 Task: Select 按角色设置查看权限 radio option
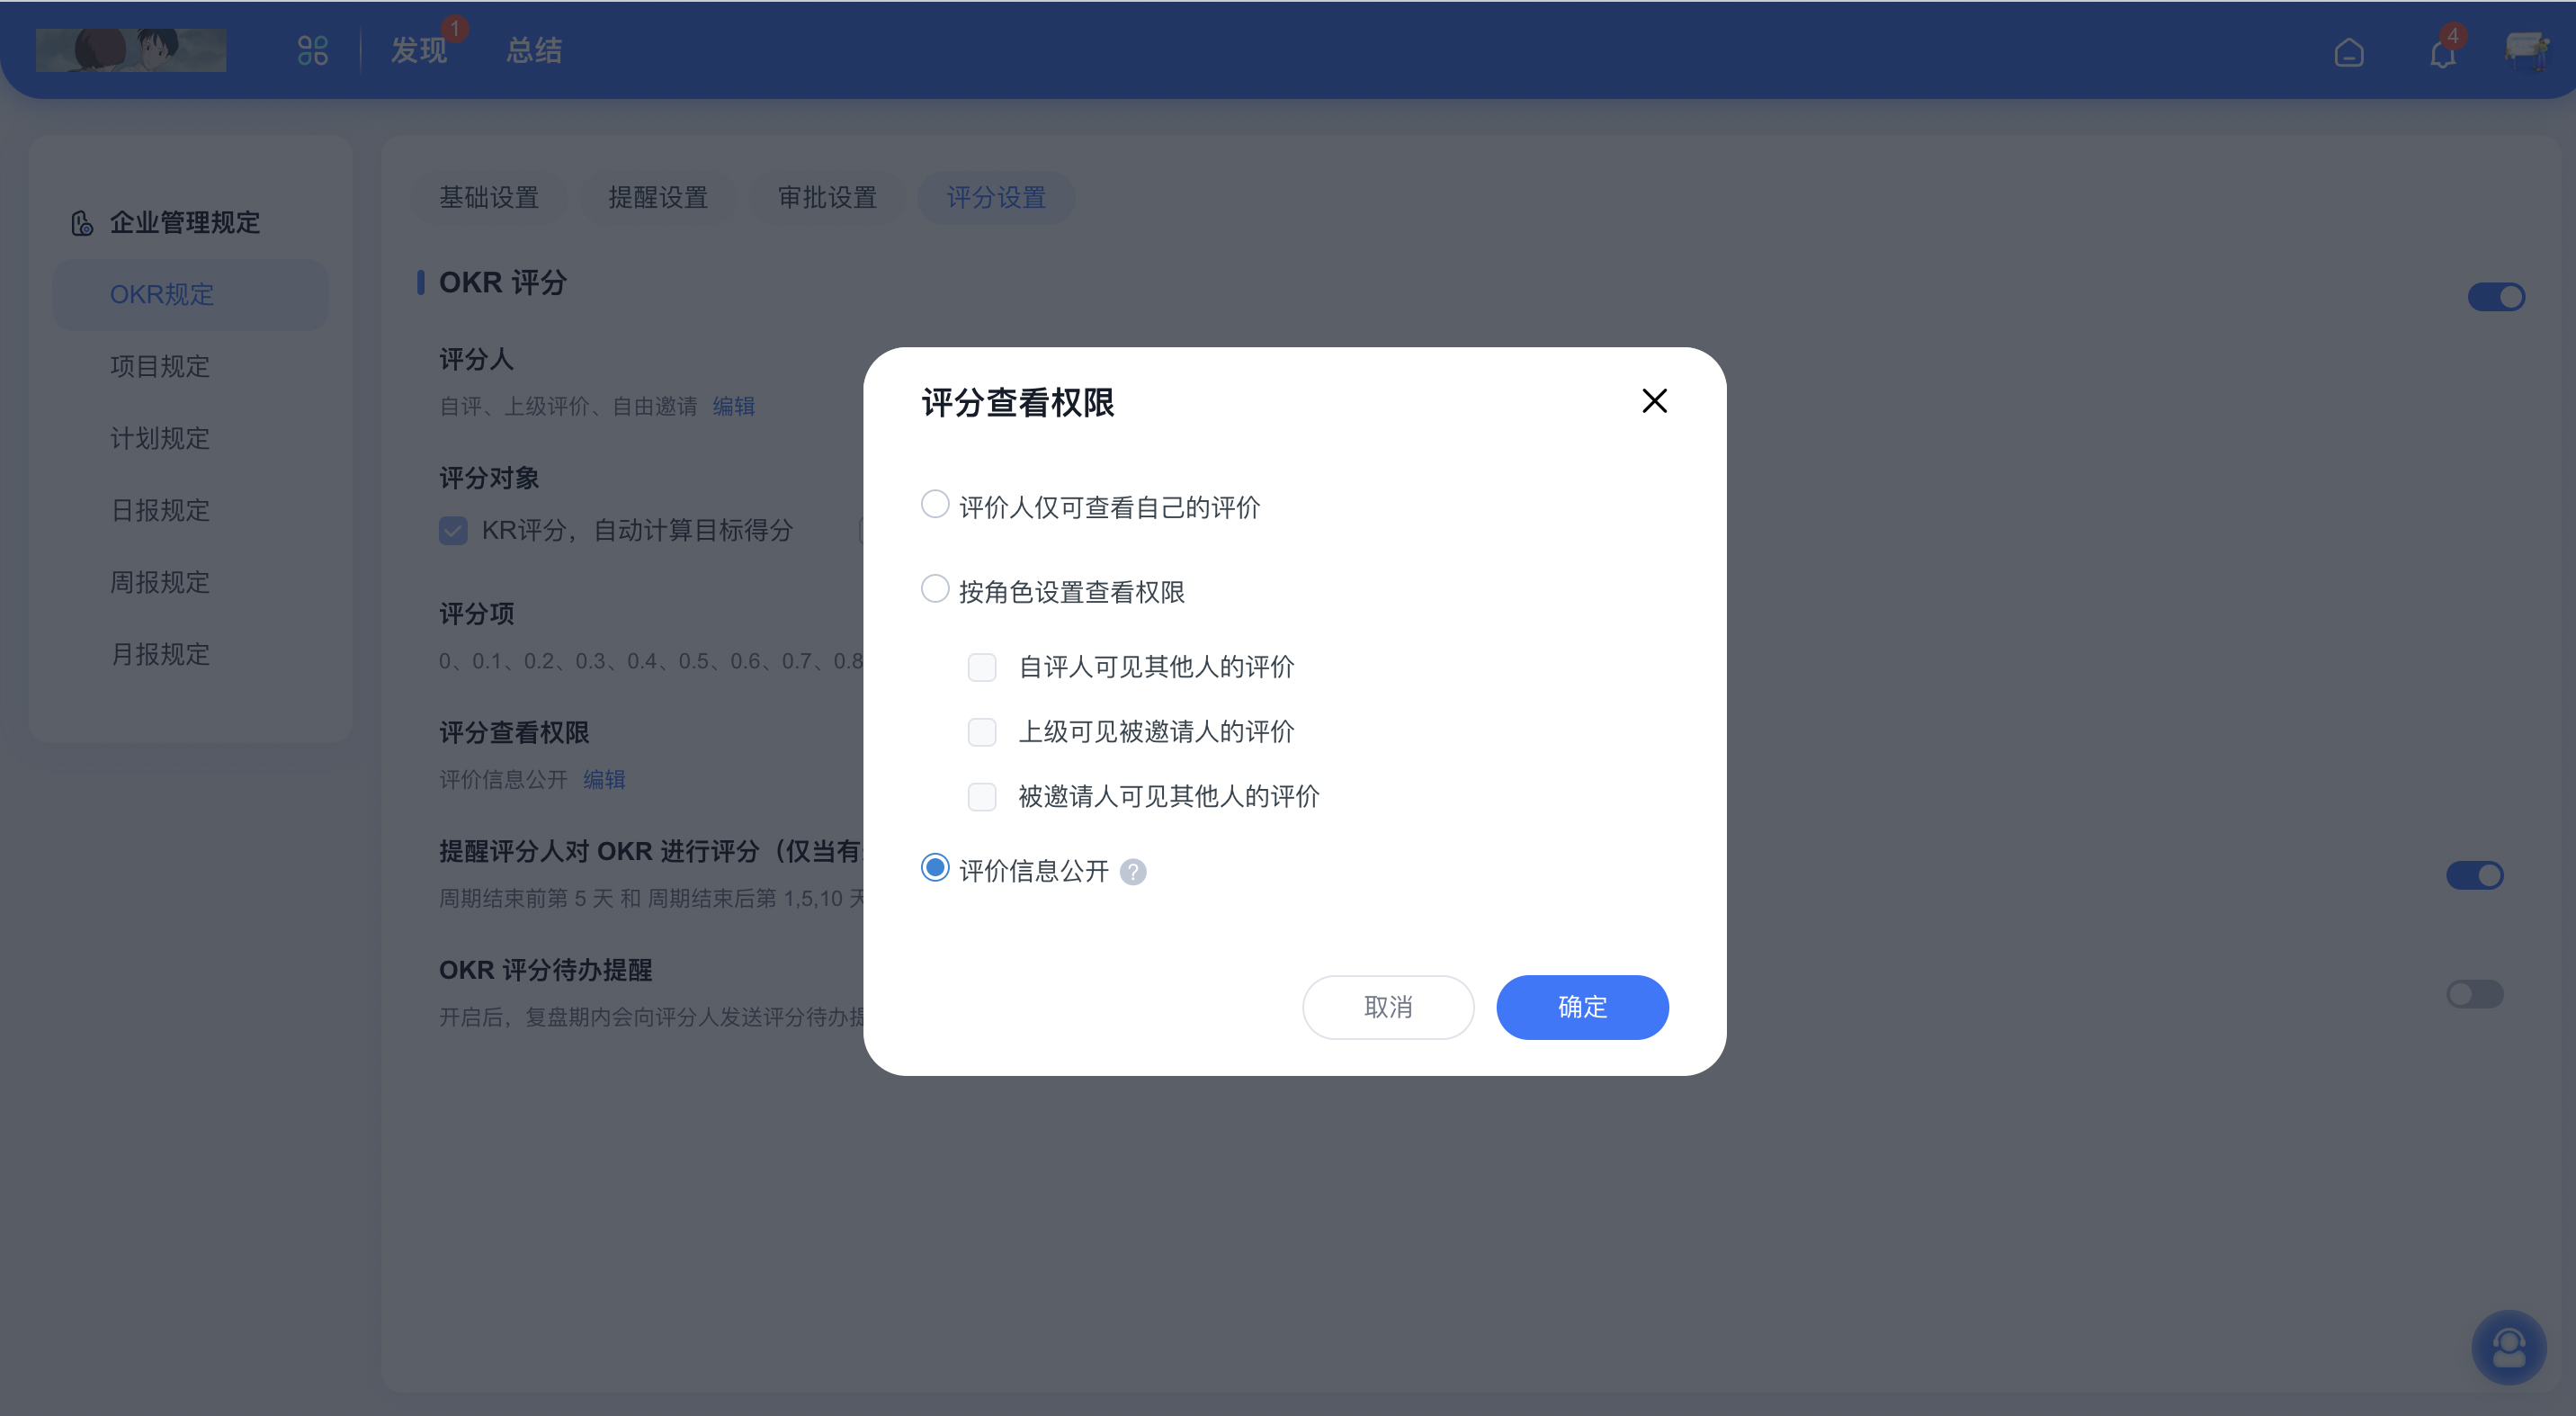coord(935,589)
